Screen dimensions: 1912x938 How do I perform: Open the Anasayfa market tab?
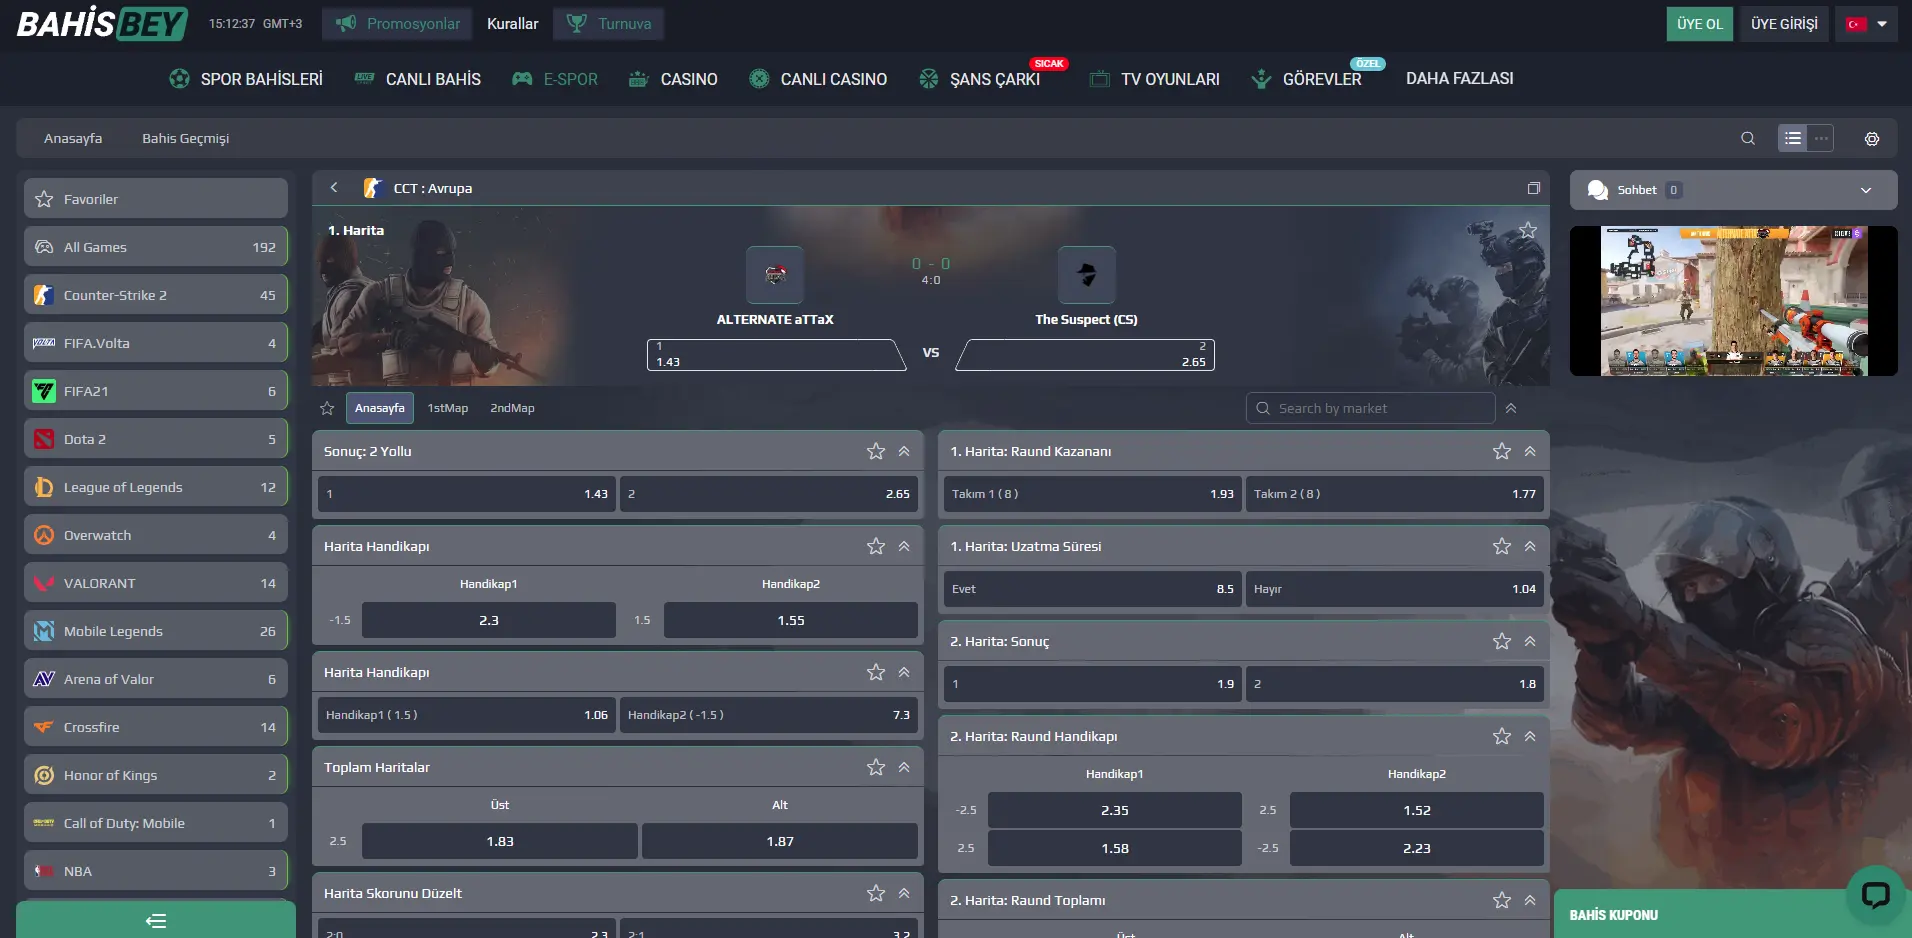380,408
